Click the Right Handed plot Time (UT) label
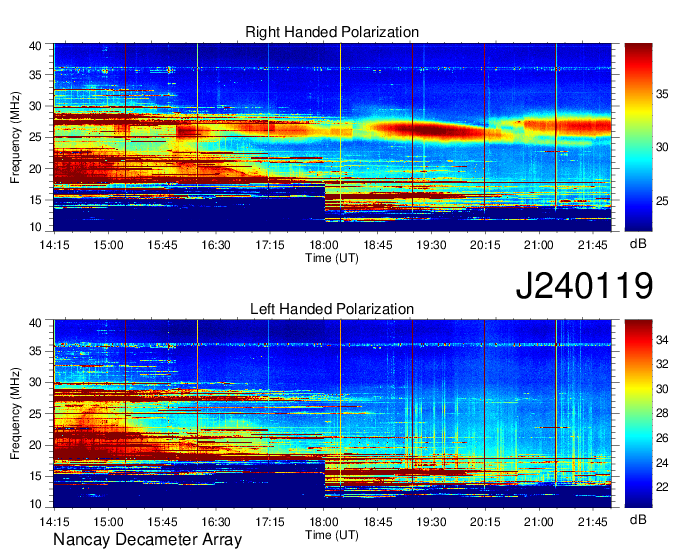The width and height of the screenshot is (680, 552). (332, 258)
